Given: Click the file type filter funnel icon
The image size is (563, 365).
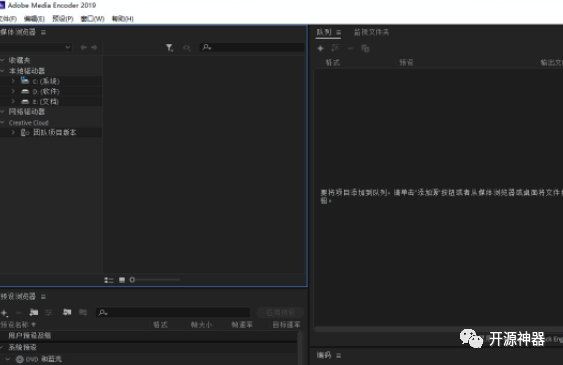Looking at the screenshot, I should [169, 47].
